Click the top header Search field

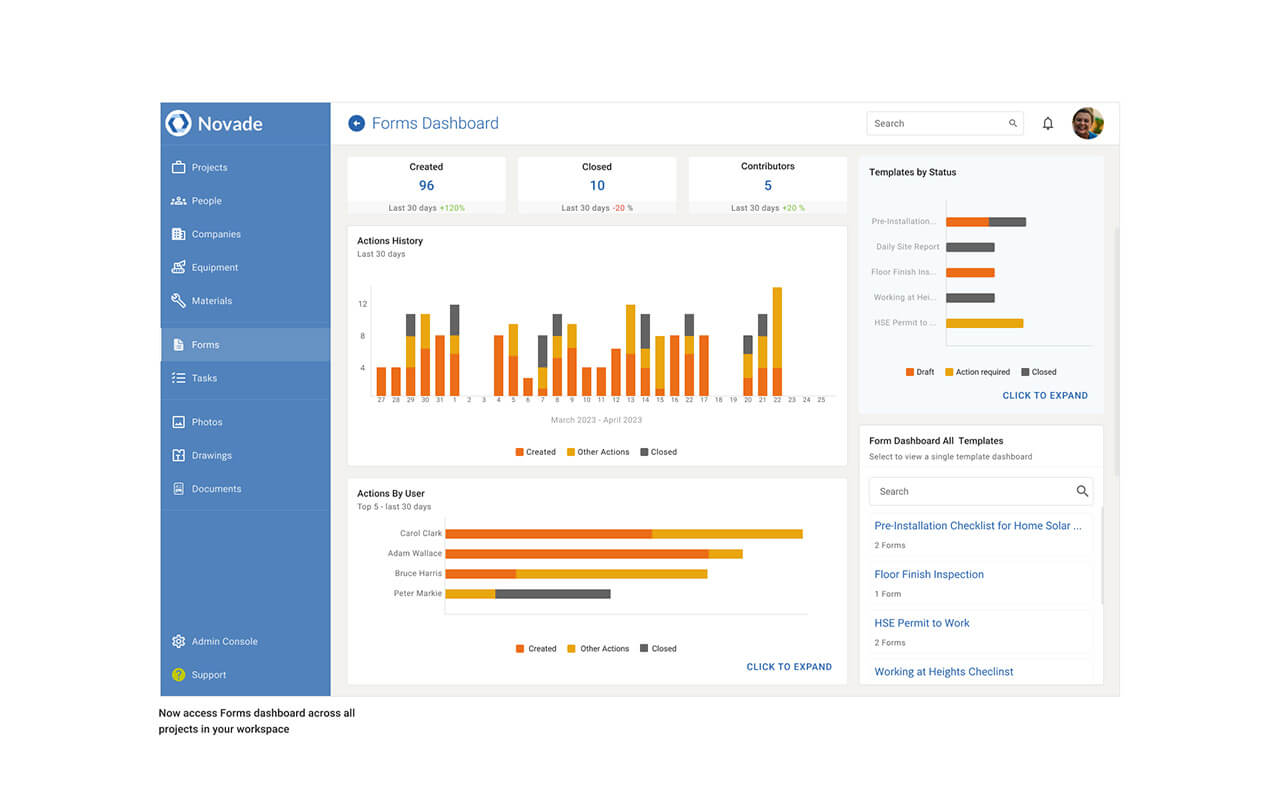coord(937,123)
